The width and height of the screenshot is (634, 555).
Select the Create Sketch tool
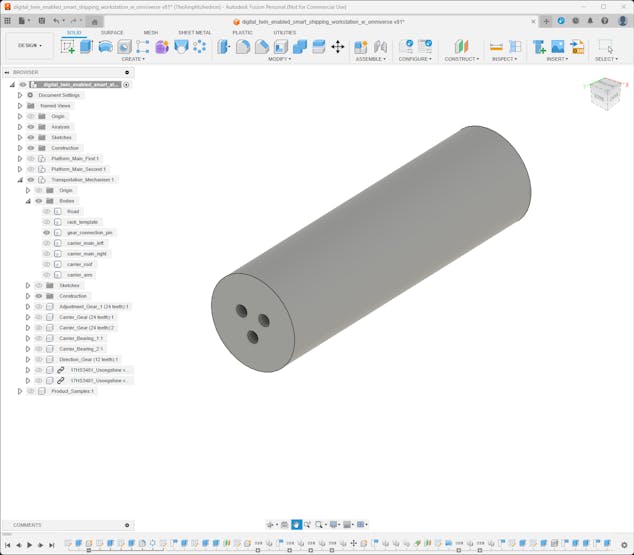pos(68,46)
